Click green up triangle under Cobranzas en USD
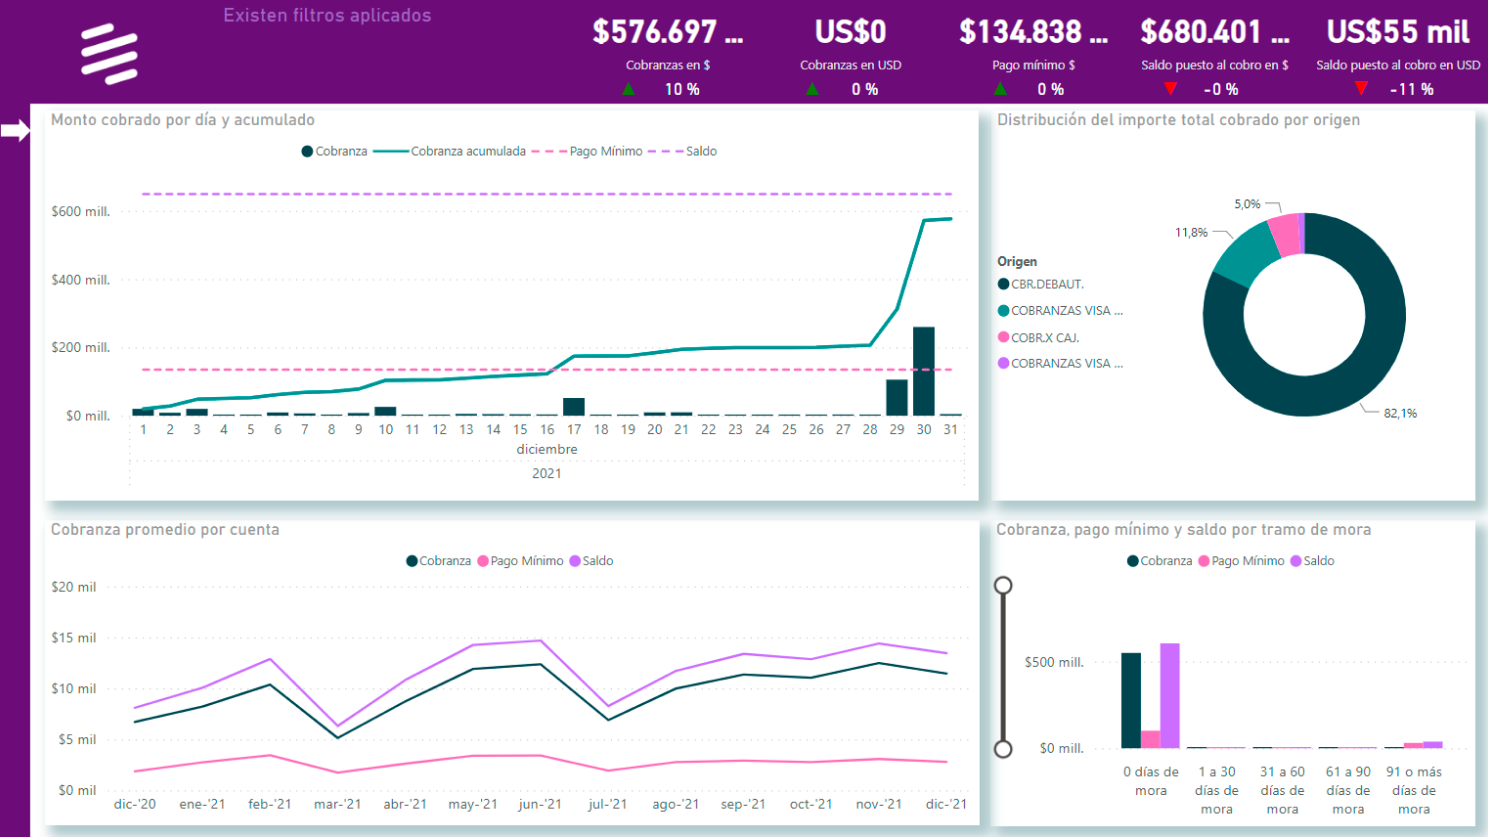Screen dimensions: 1488x837 pos(812,89)
